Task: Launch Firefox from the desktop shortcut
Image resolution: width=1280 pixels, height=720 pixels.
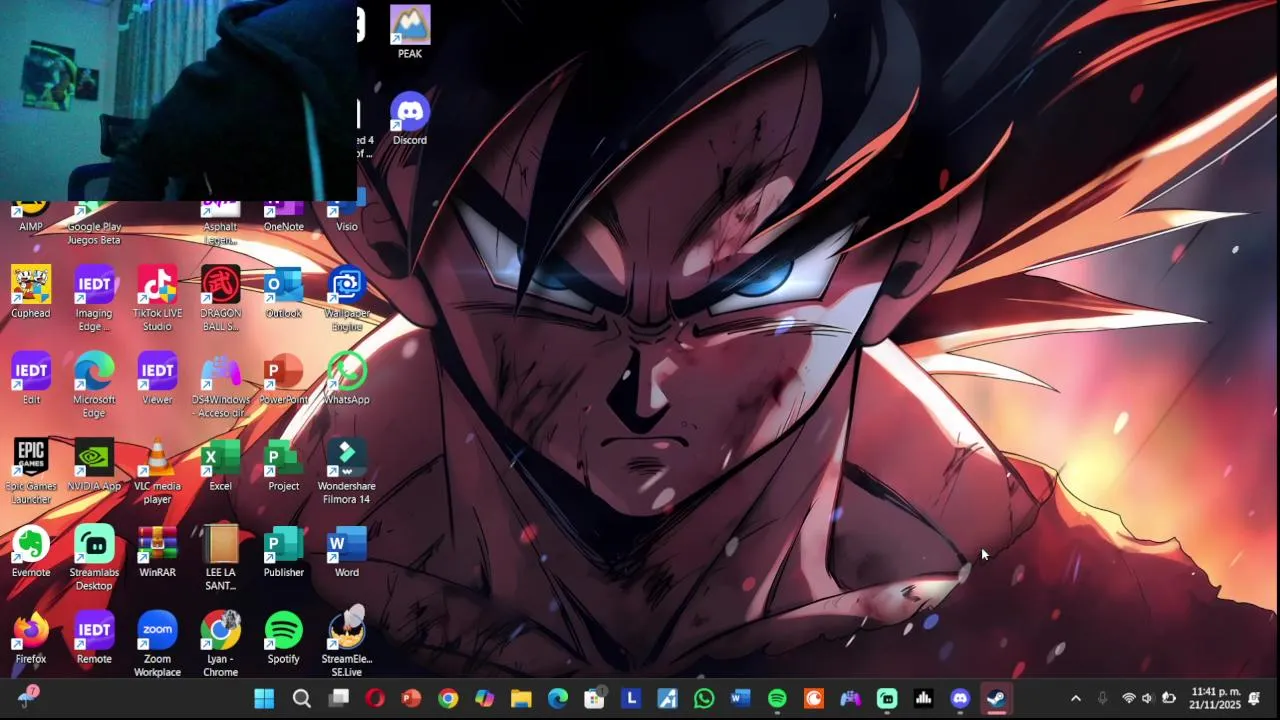Action: tap(31, 637)
